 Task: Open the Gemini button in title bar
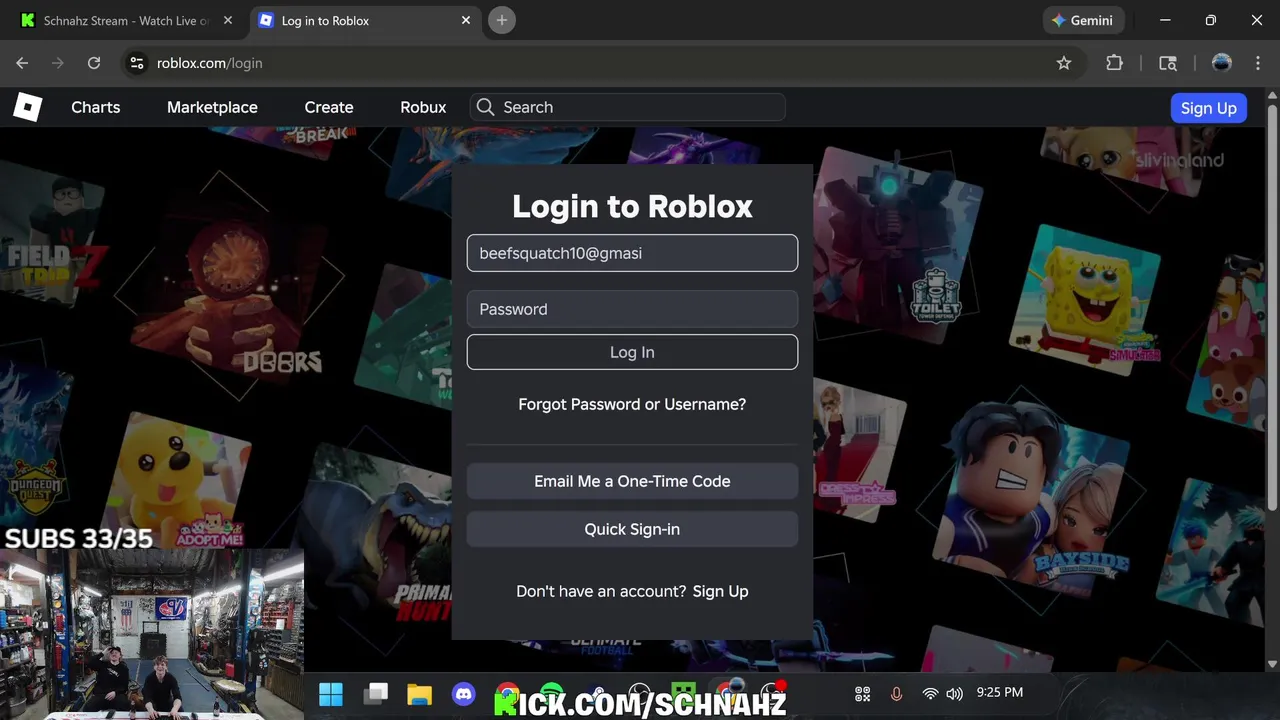click(x=1083, y=20)
